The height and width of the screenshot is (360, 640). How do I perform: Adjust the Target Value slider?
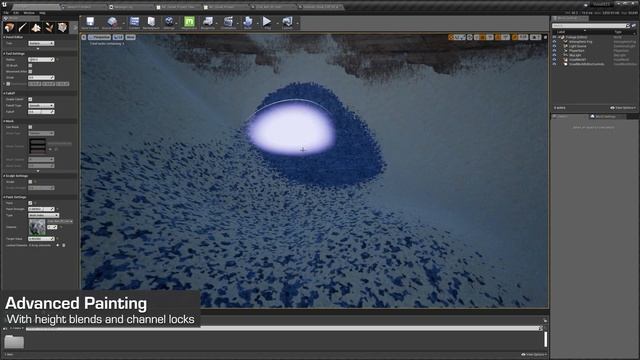pos(41,239)
